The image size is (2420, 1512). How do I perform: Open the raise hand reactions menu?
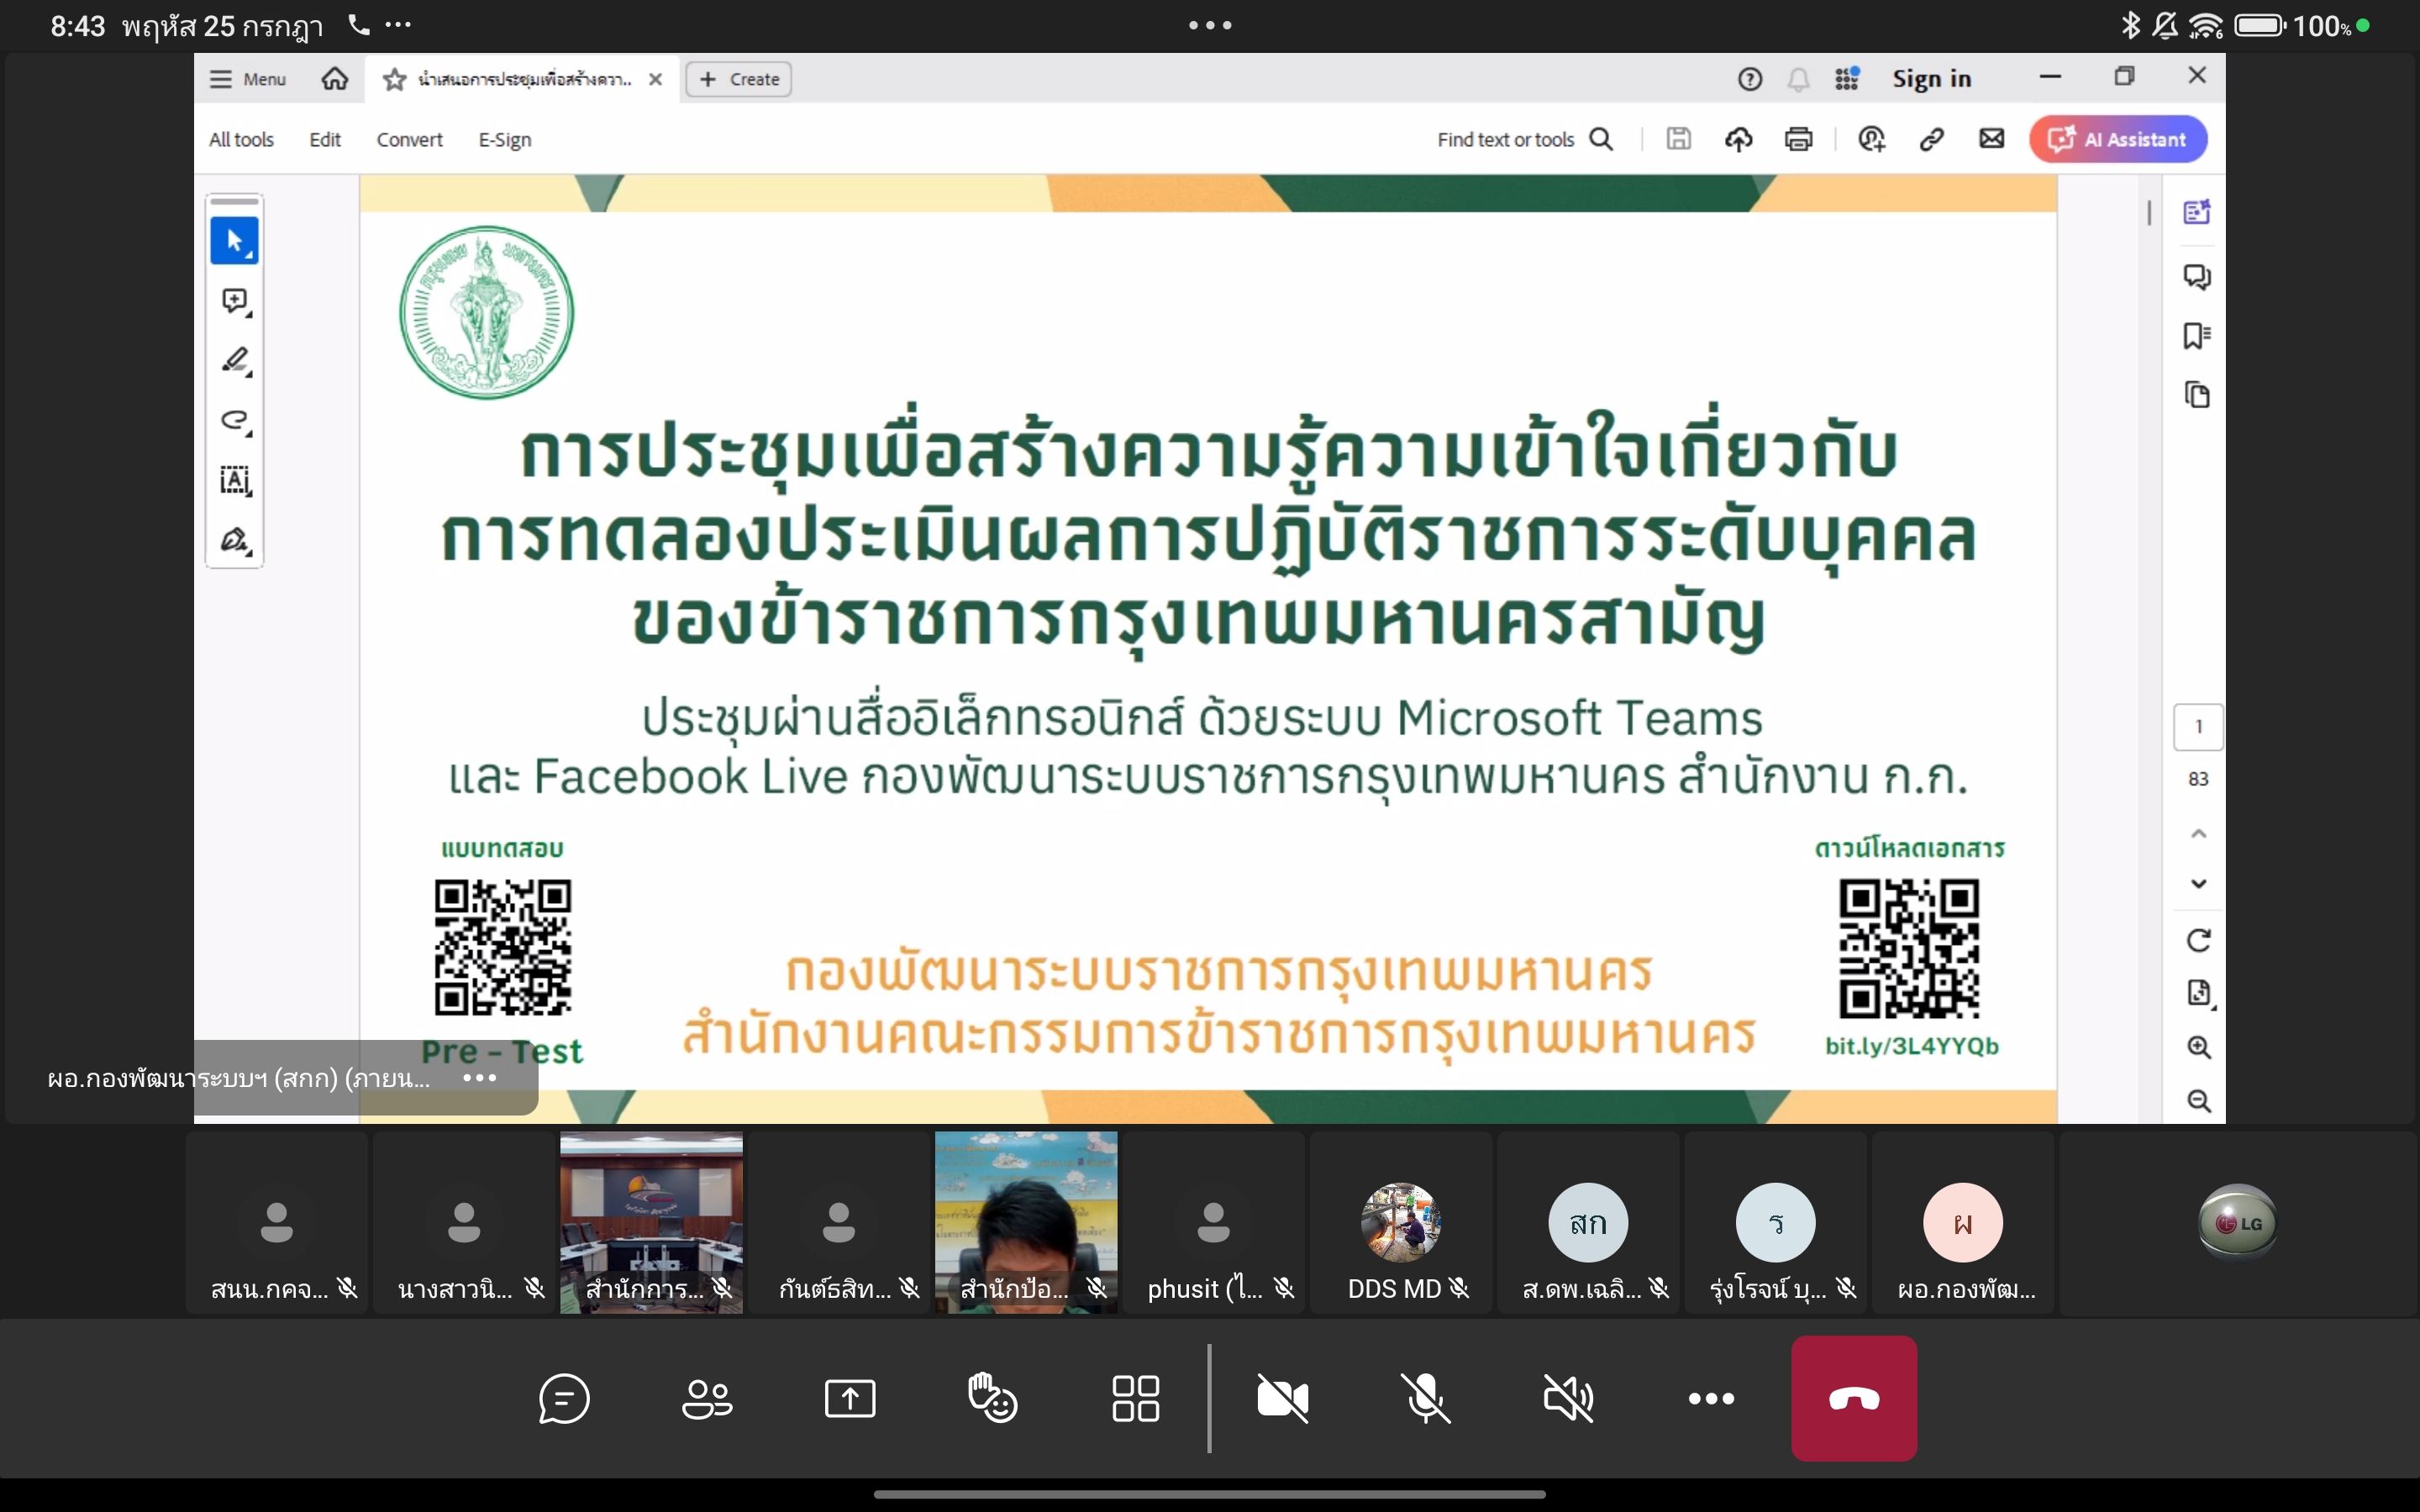993,1398
